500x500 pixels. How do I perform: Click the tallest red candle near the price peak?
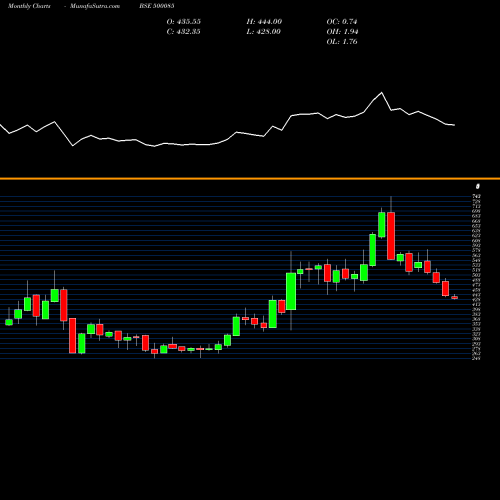coord(391,236)
